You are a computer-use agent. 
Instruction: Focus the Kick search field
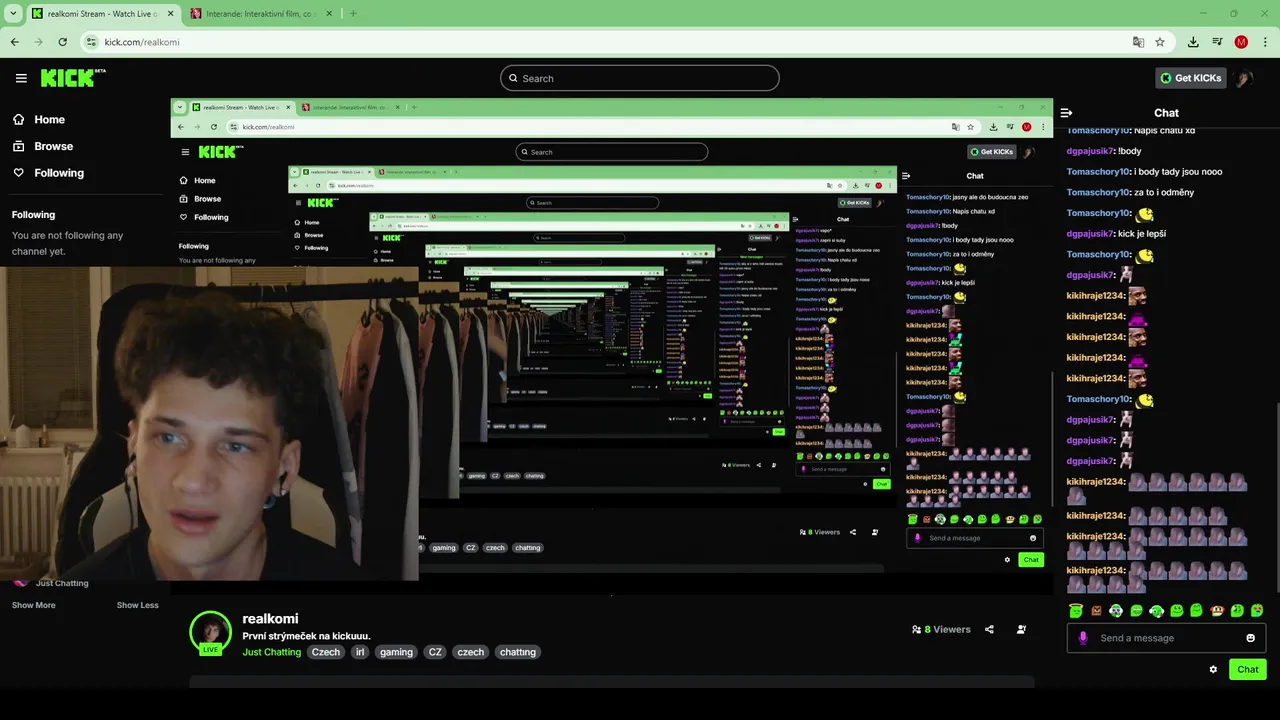coord(640,78)
